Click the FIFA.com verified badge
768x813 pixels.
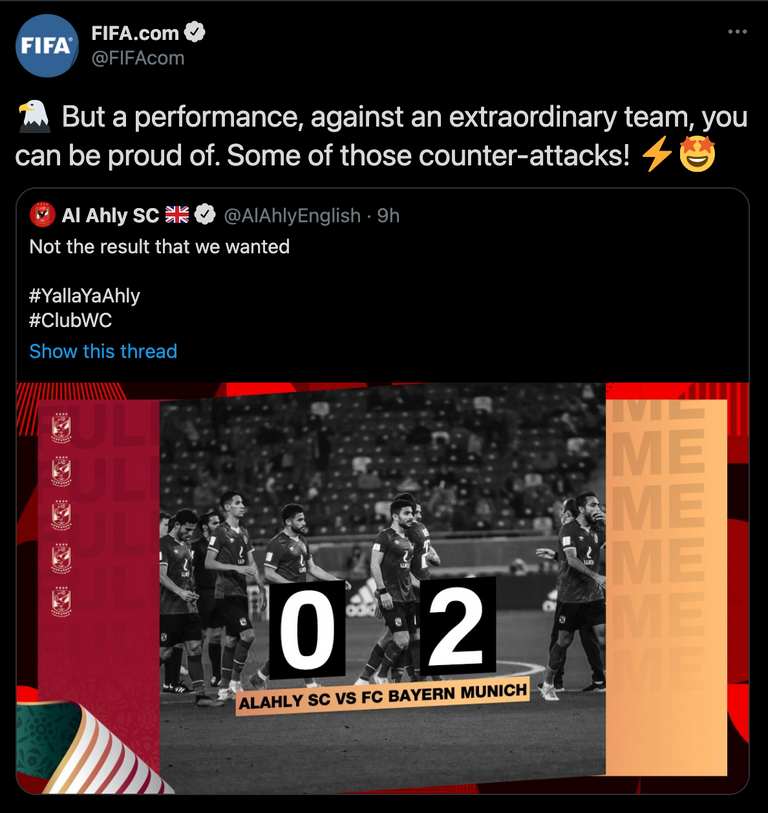click(x=195, y=33)
